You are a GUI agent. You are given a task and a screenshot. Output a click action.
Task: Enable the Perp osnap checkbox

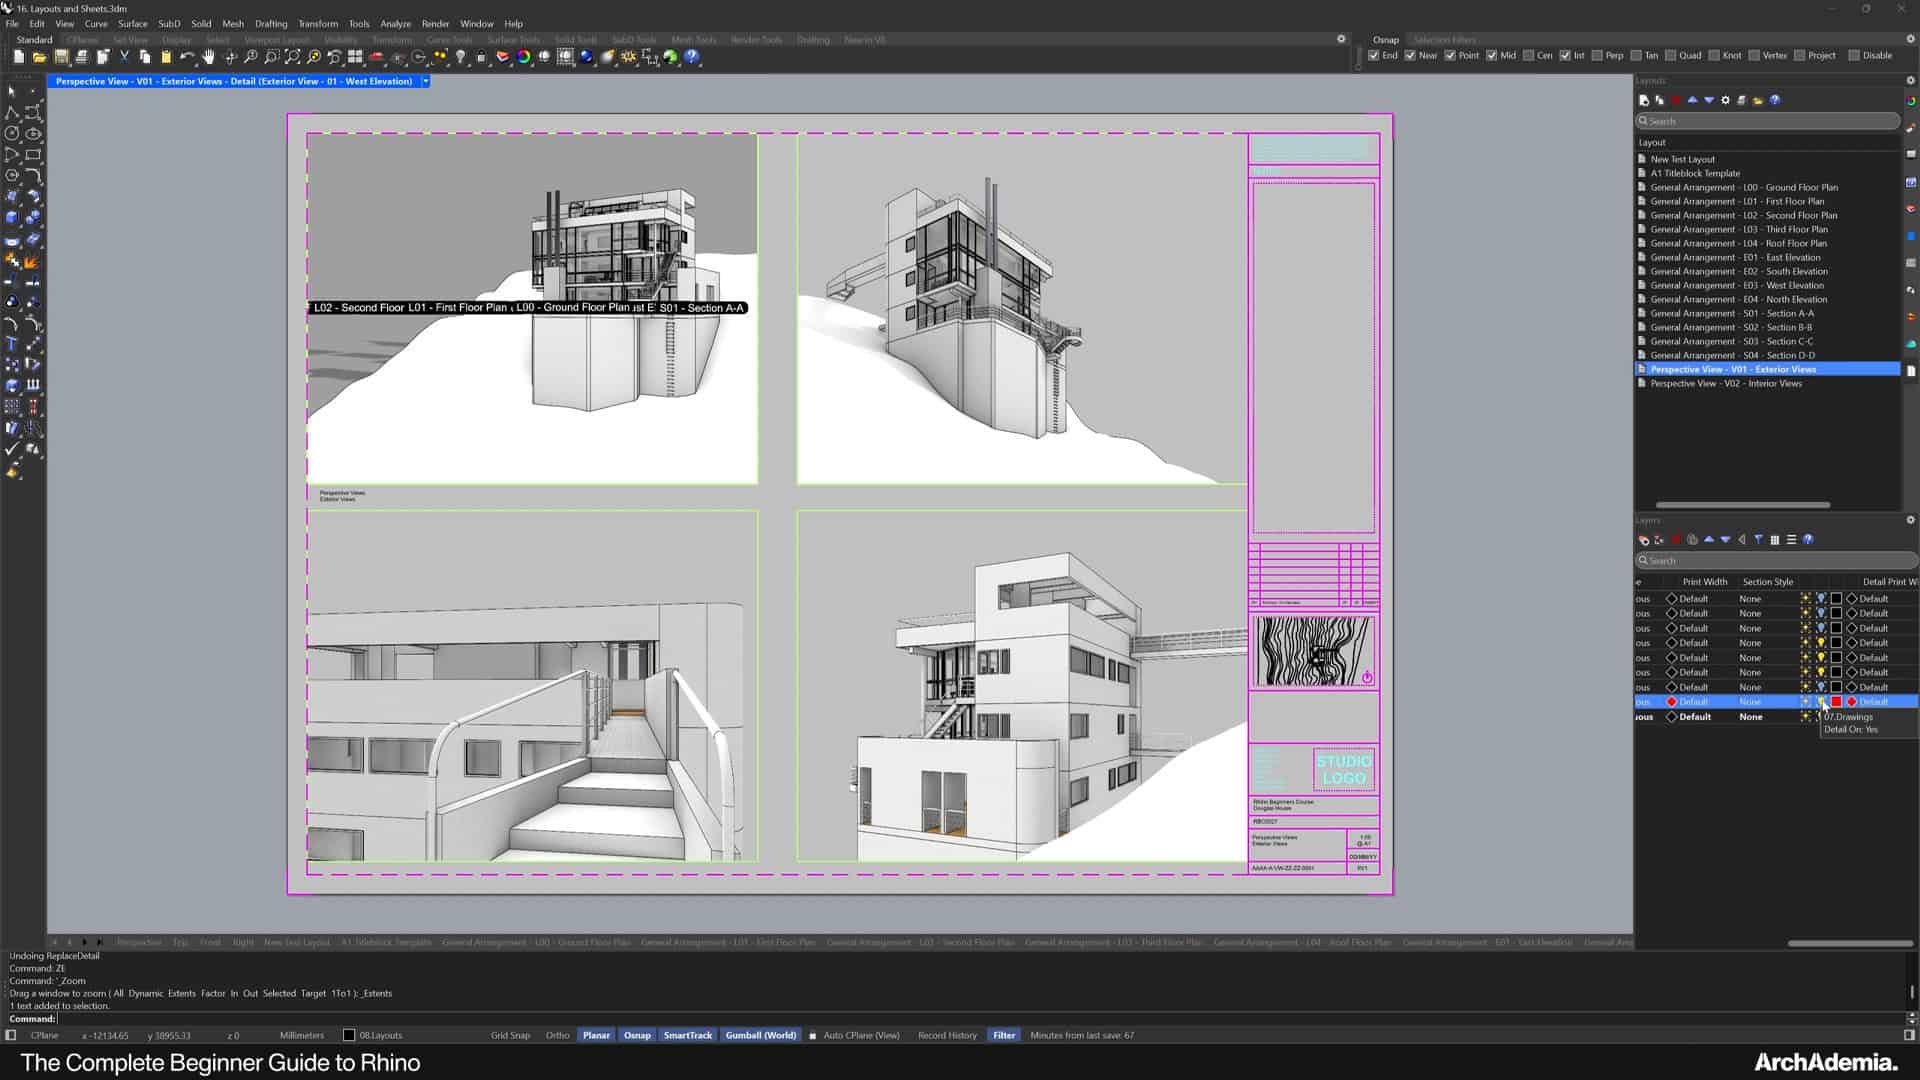coord(1597,55)
